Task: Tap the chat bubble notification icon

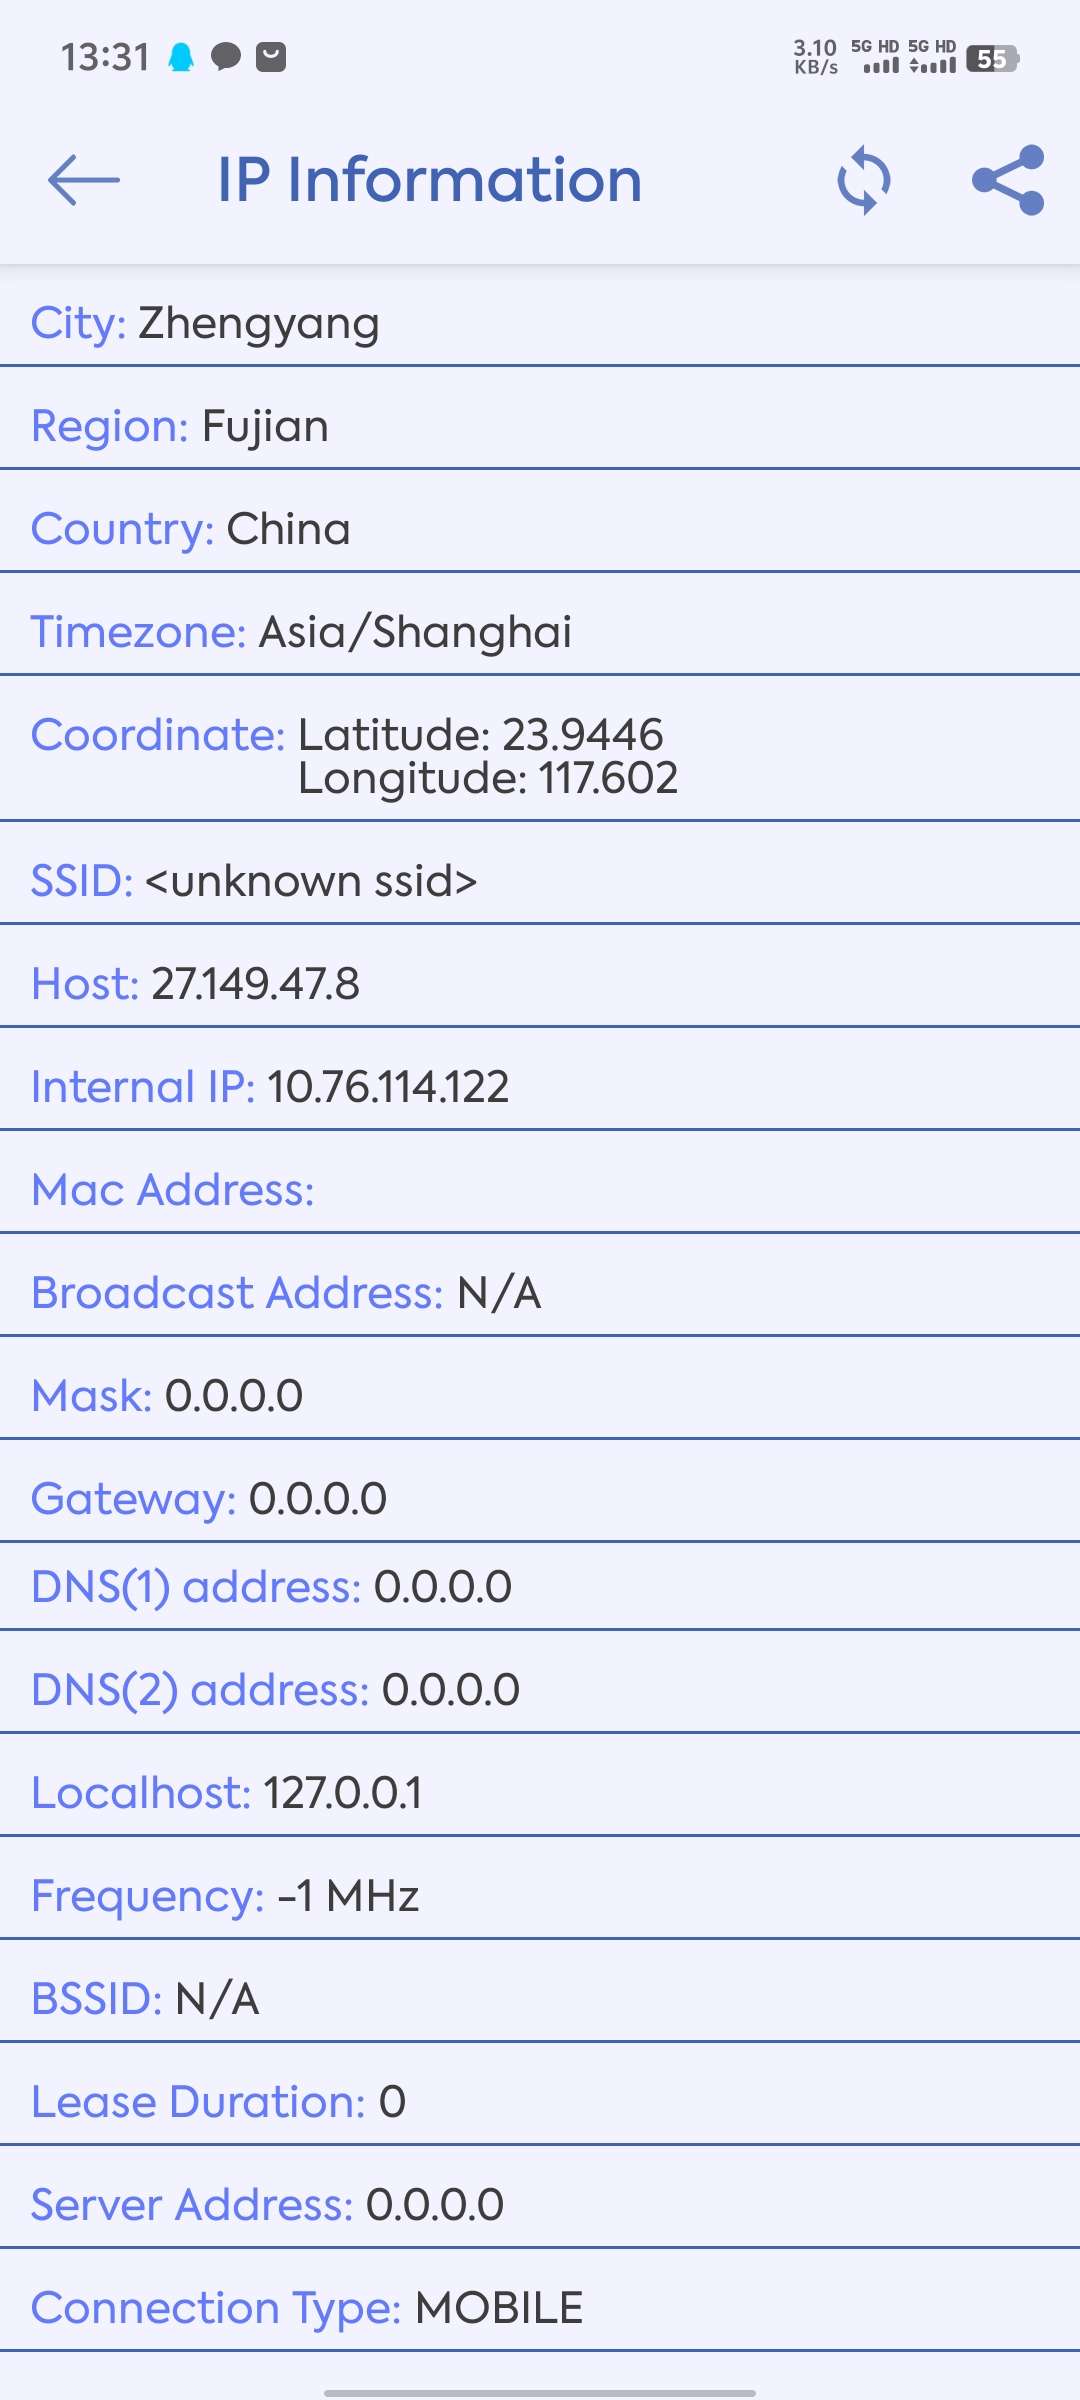Action: (x=226, y=57)
